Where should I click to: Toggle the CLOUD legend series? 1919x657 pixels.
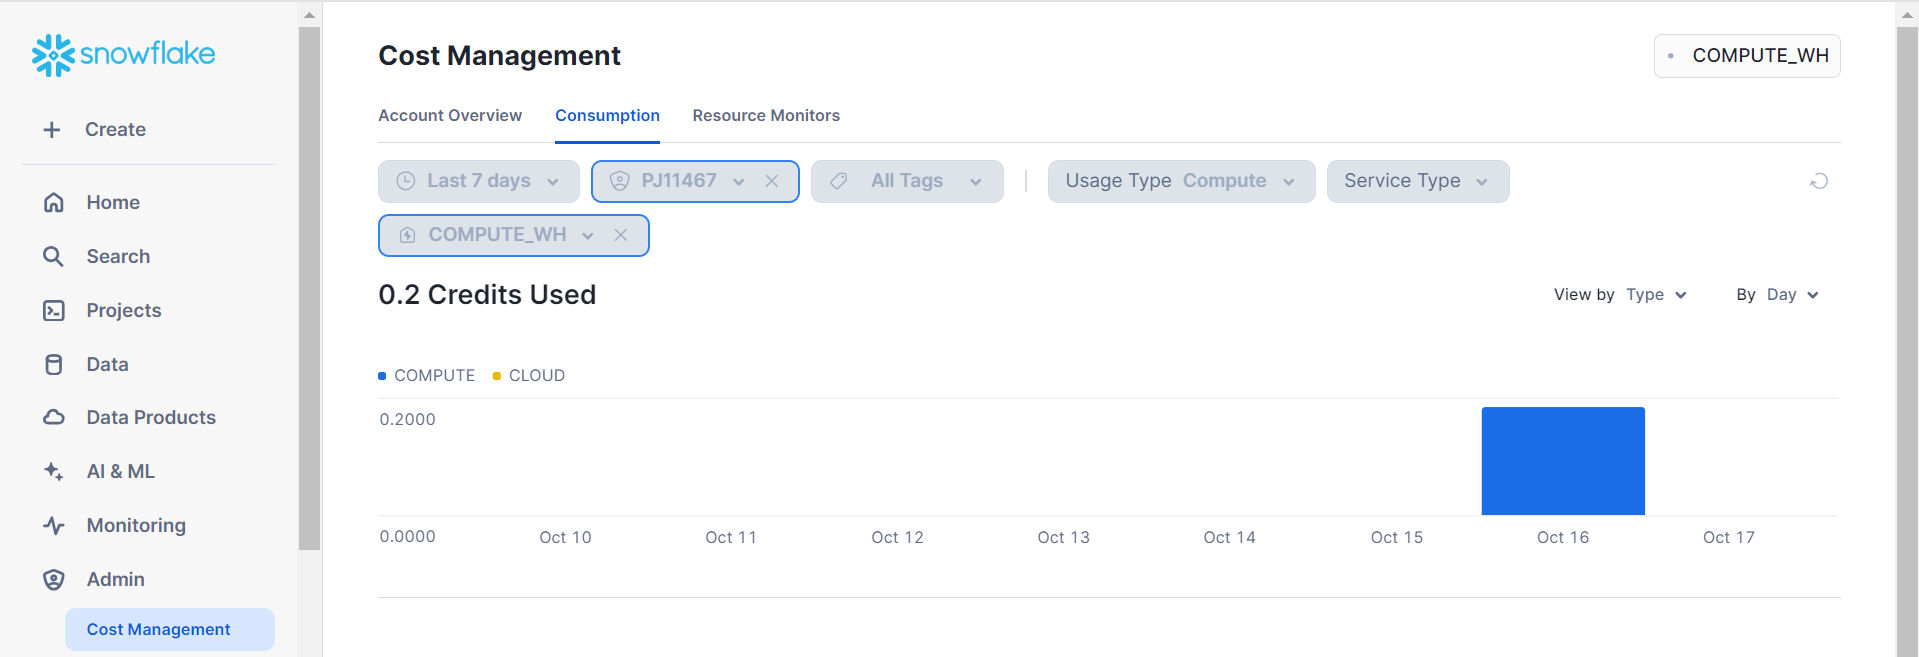tap(529, 376)
